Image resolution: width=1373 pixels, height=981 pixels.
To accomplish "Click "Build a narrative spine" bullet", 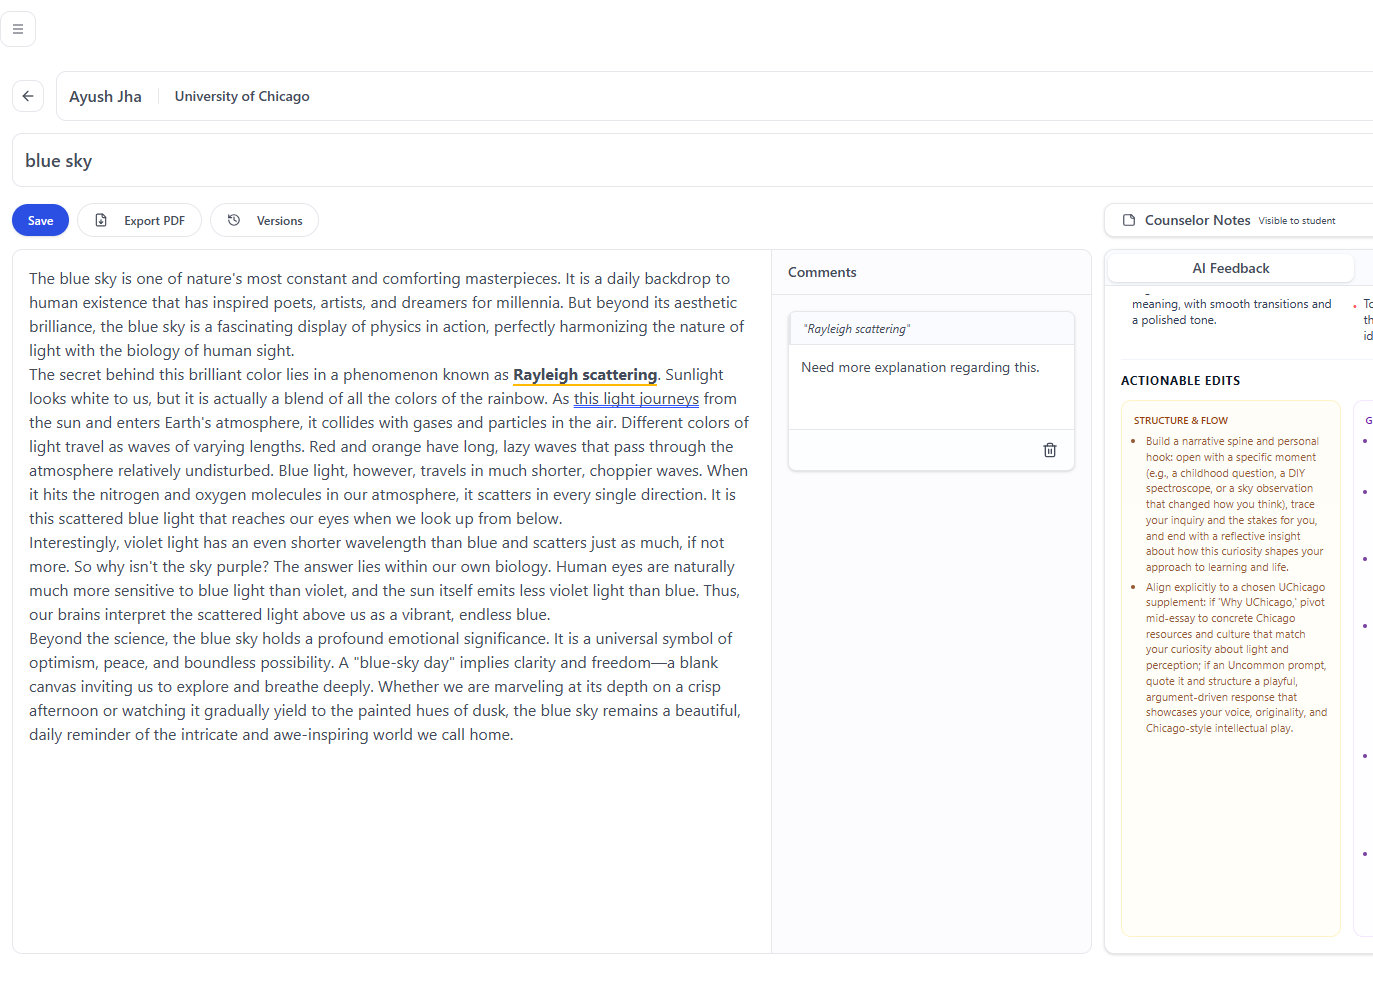I will pyautogui.click(x=1236, y=504).
